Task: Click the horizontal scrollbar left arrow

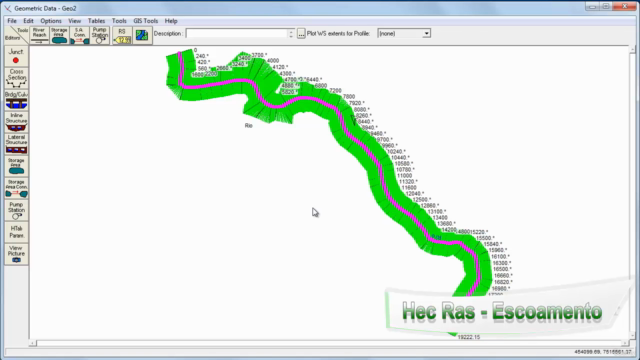Action: [x=33, y=343]
